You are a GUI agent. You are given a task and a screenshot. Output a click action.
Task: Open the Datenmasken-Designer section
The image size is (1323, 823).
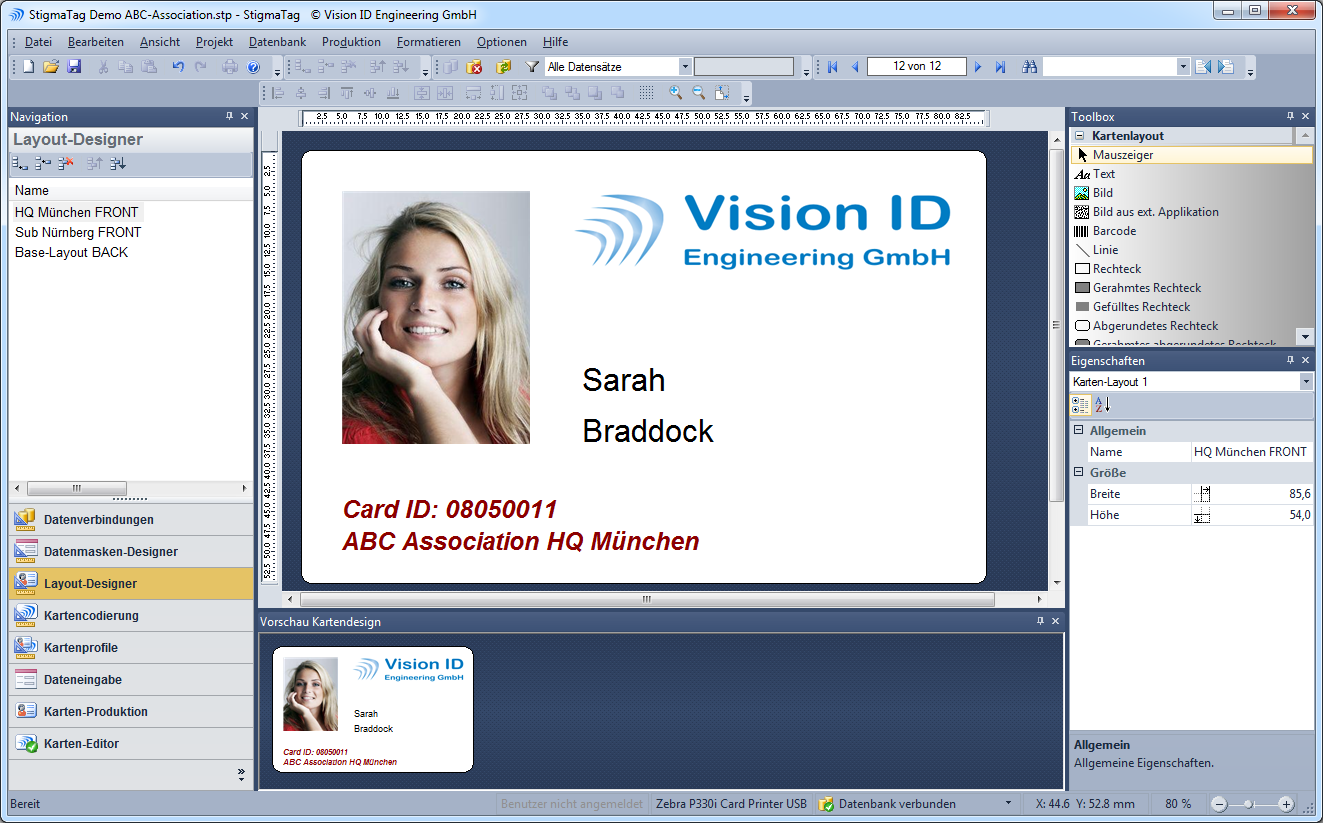[x=131, y=552]
